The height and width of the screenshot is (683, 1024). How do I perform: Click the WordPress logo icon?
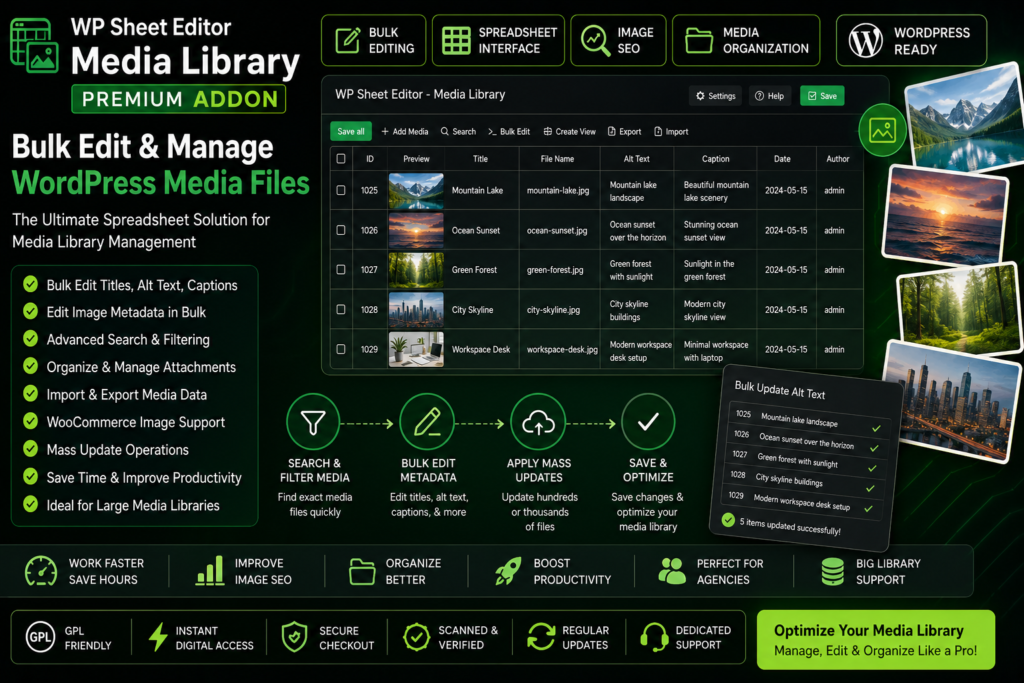click(865, 40)
